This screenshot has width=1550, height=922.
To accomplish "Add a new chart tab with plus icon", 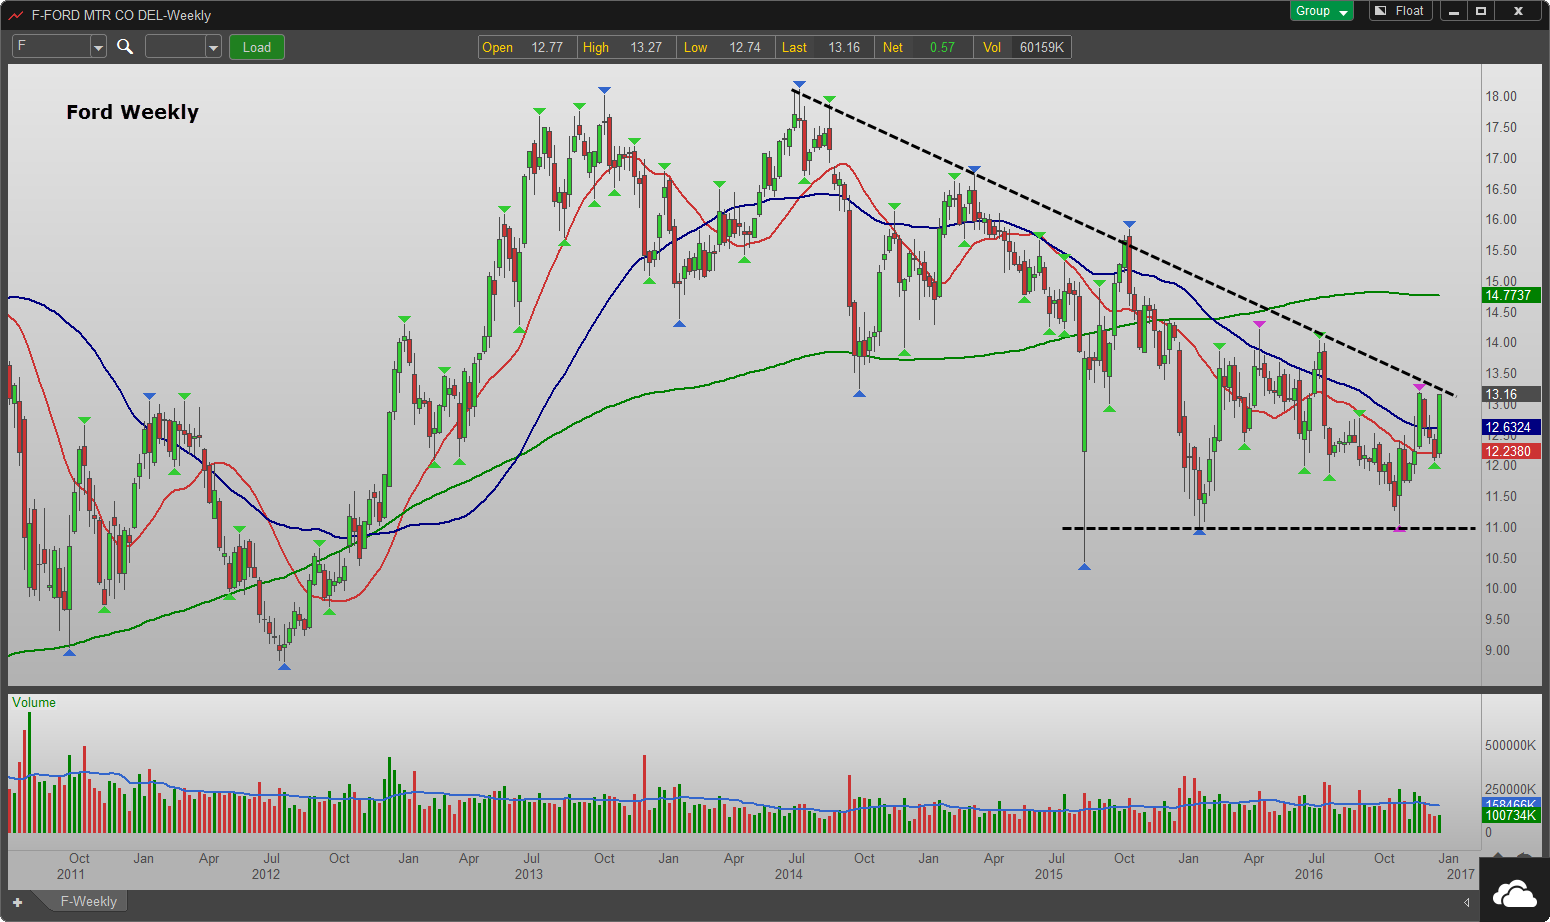I will click(x=17, y=902).
